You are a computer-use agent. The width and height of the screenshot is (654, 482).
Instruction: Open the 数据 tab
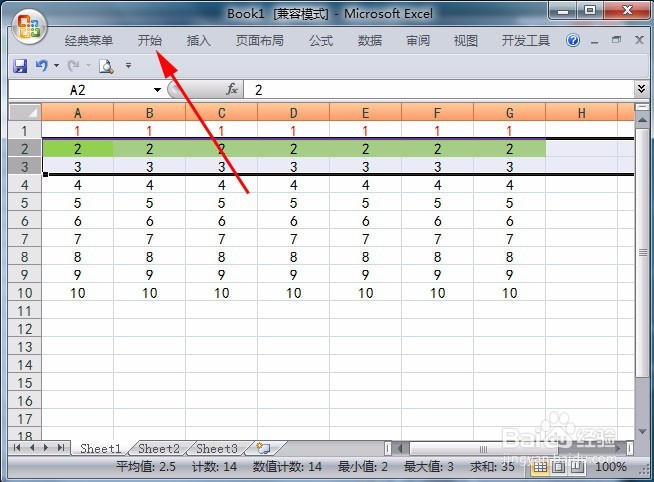(370, 40)
